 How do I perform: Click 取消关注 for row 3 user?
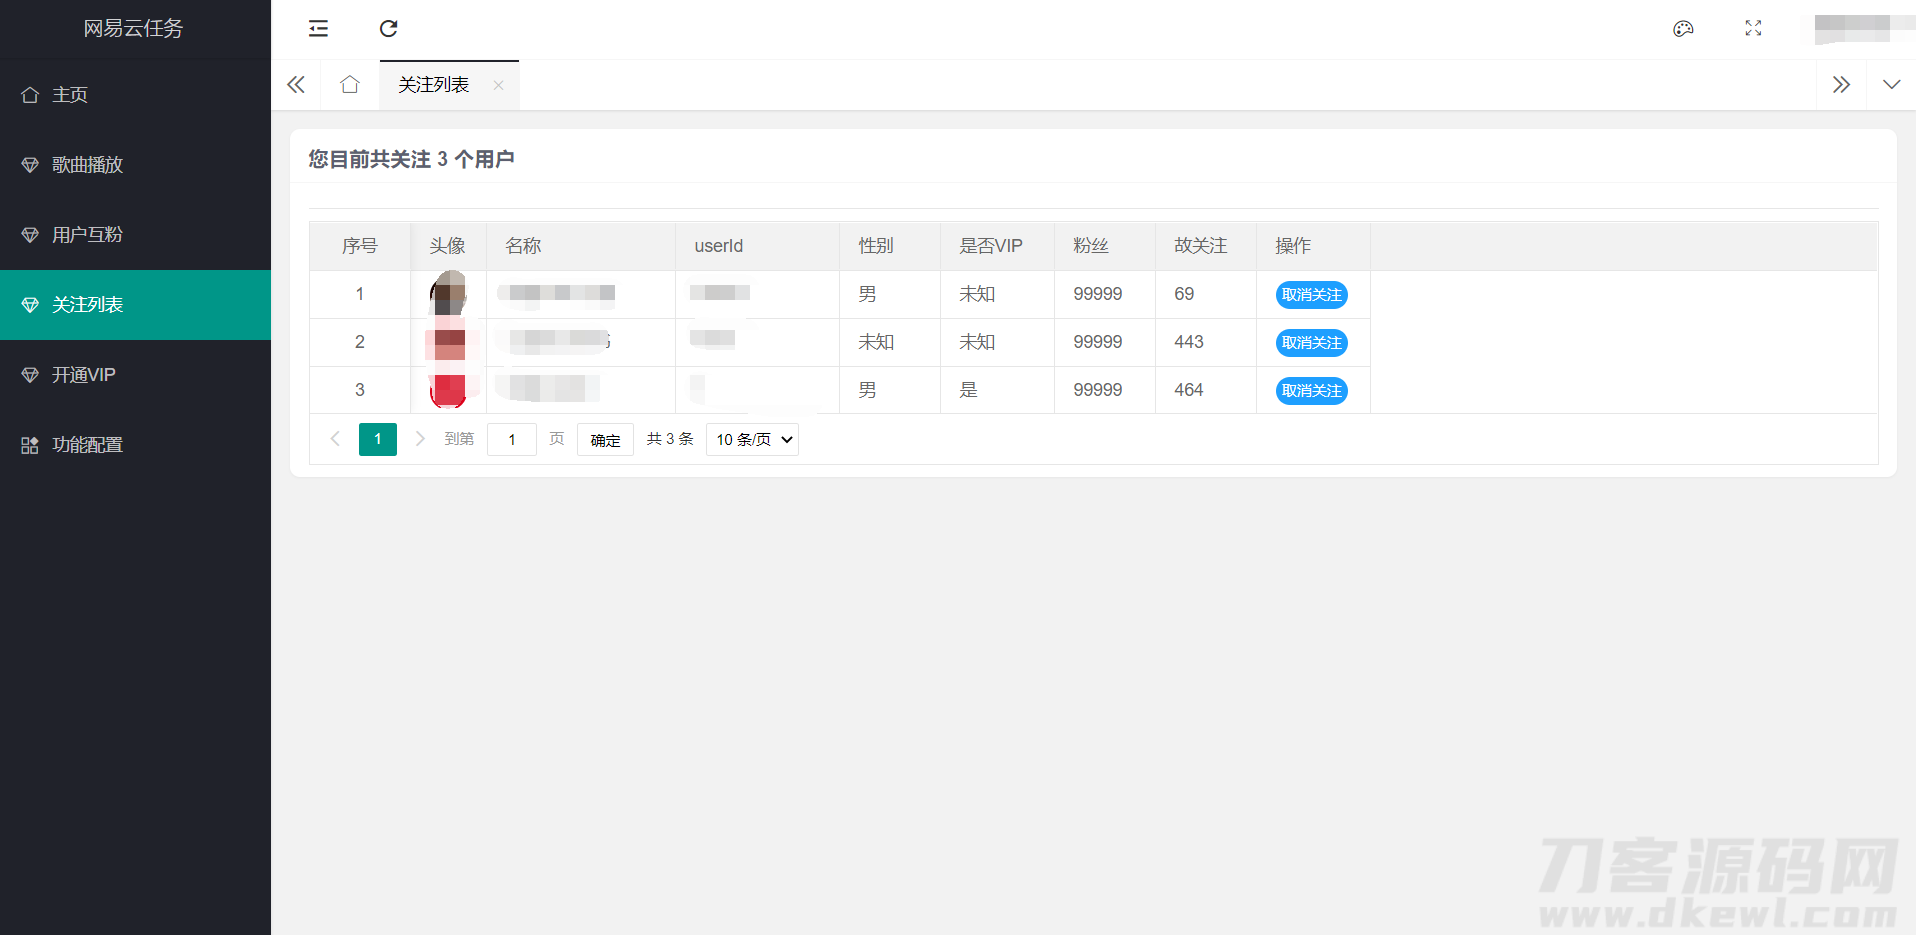[x=1311, y=391]
